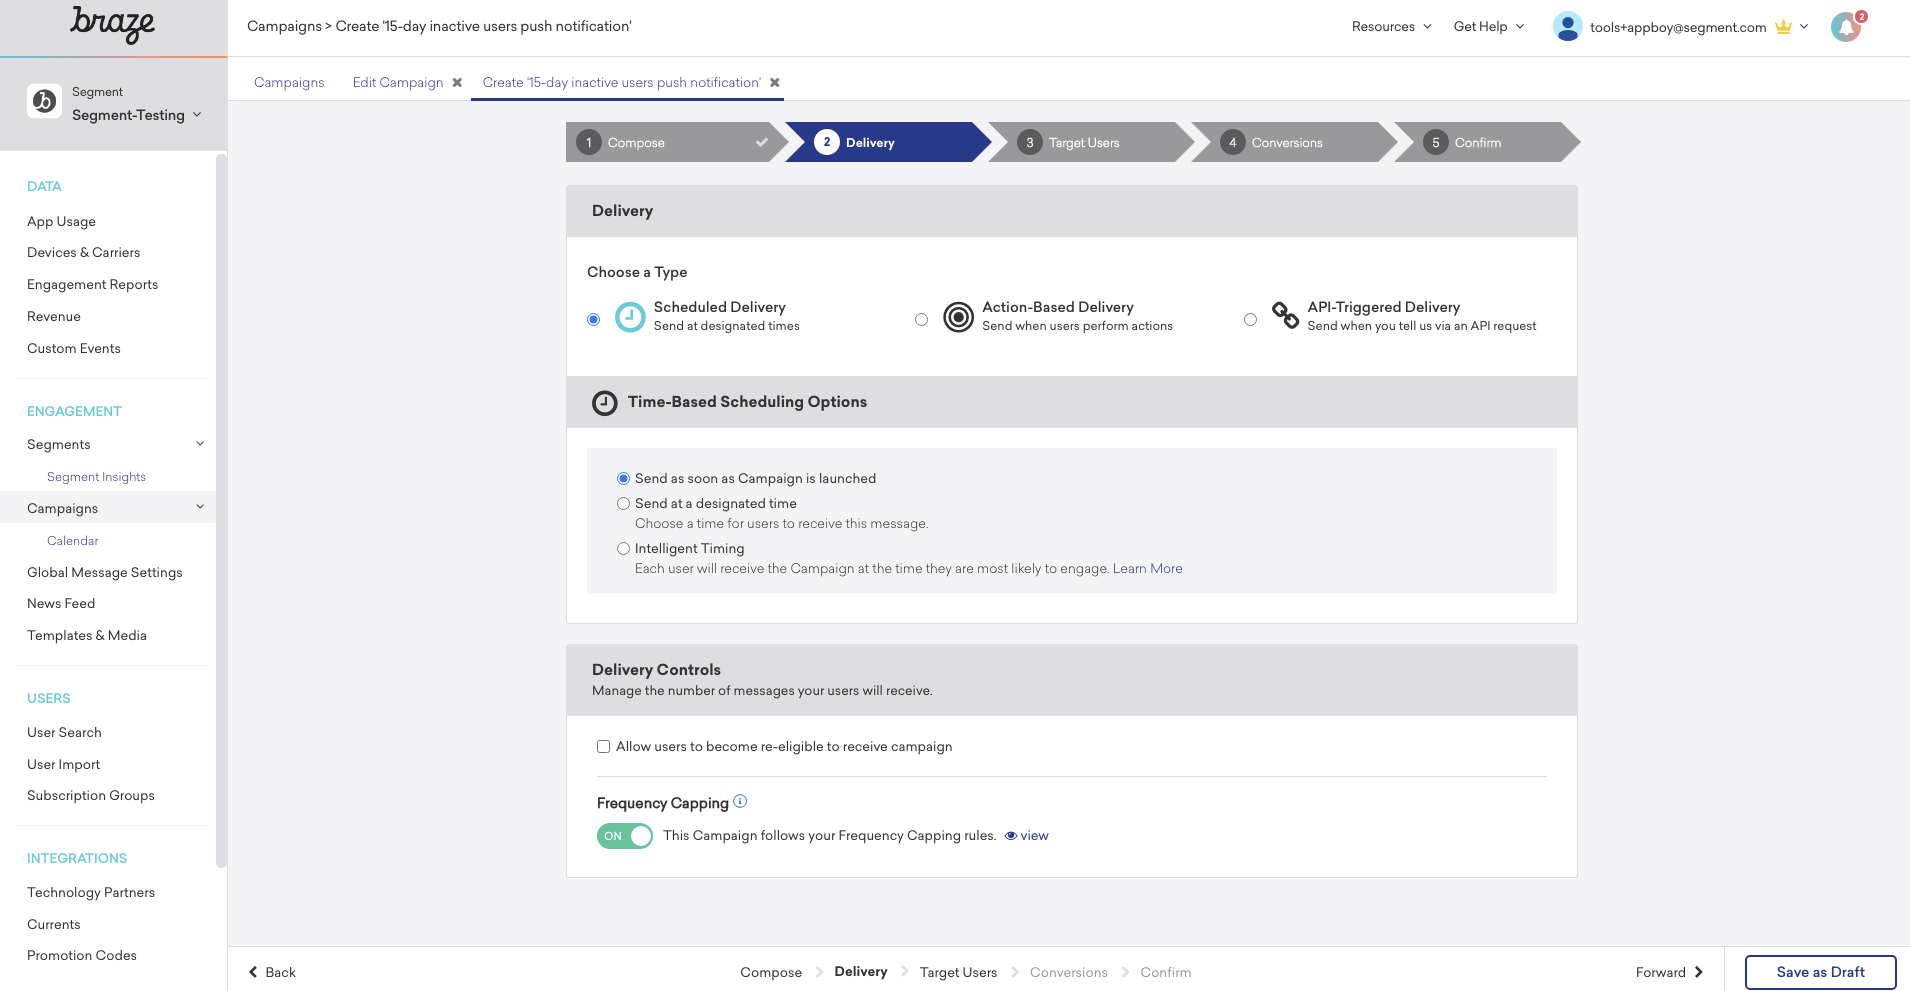Click the eye icon next to view

pyautogui.click(x=1011, y=836)
